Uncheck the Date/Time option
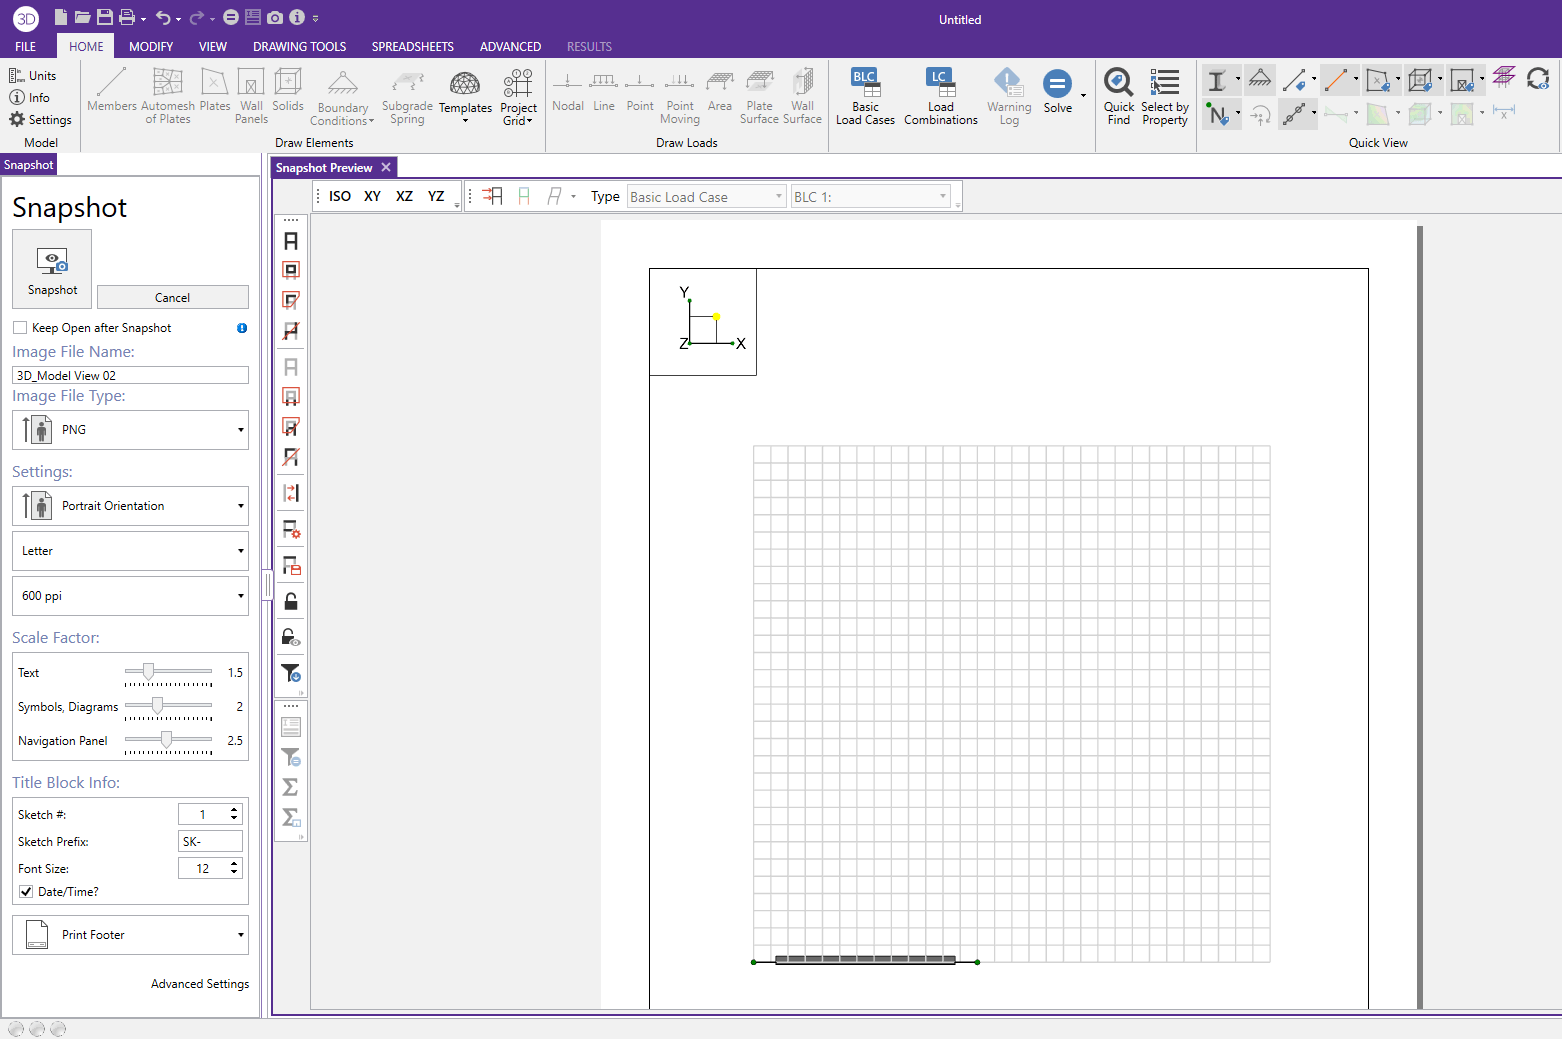 click(x=25, y=891)
